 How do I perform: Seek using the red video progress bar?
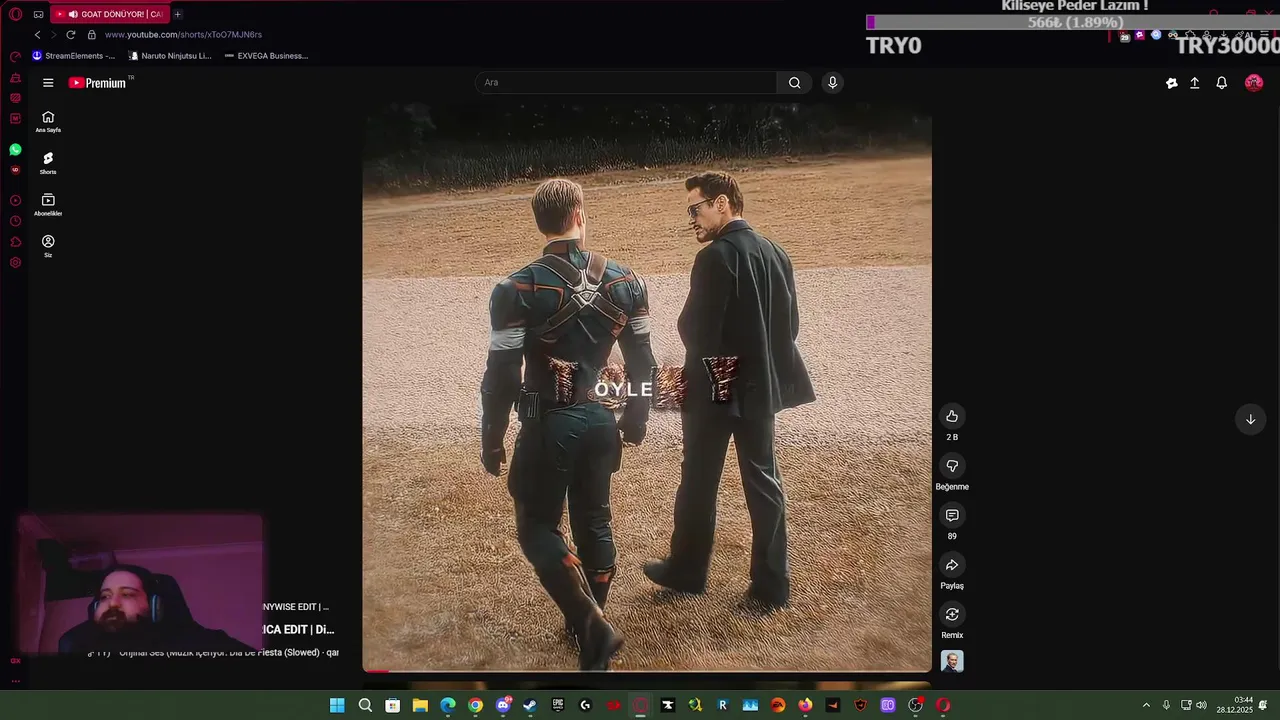pos(647,671)
